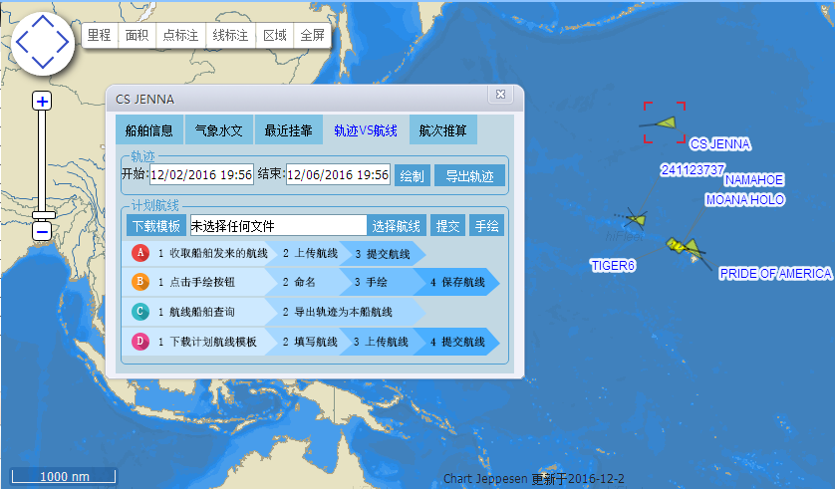Zoom in with the plus button
Viewport: 835px width, 489px height.
[42, 100]
